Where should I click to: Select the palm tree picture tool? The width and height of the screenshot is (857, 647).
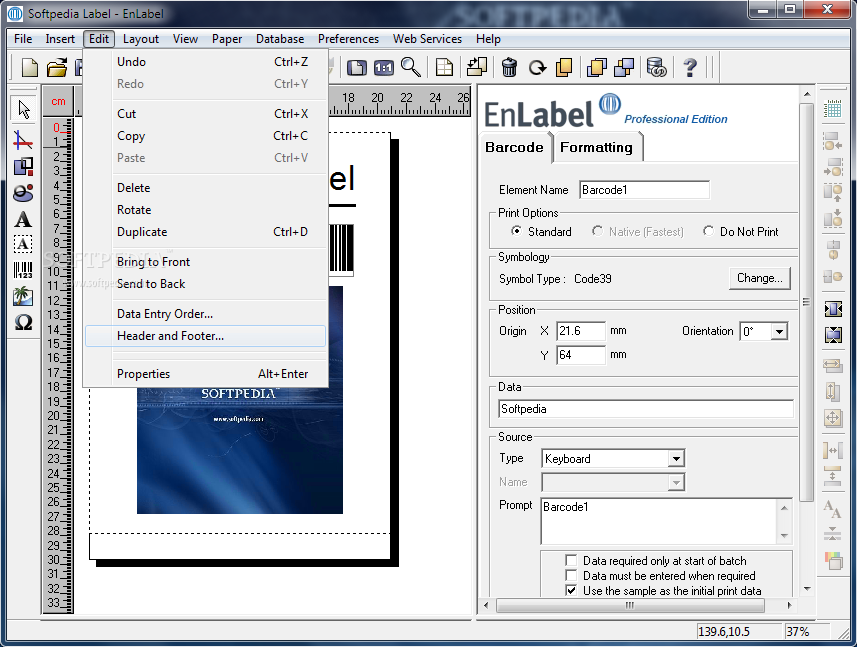tap(23, 296)
